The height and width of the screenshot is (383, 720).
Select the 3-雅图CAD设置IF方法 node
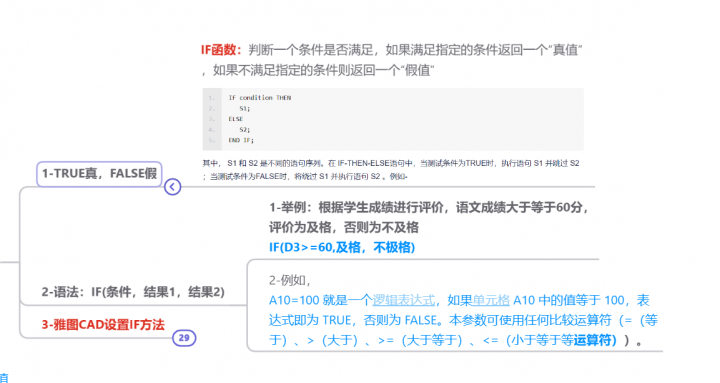(103, 325)
